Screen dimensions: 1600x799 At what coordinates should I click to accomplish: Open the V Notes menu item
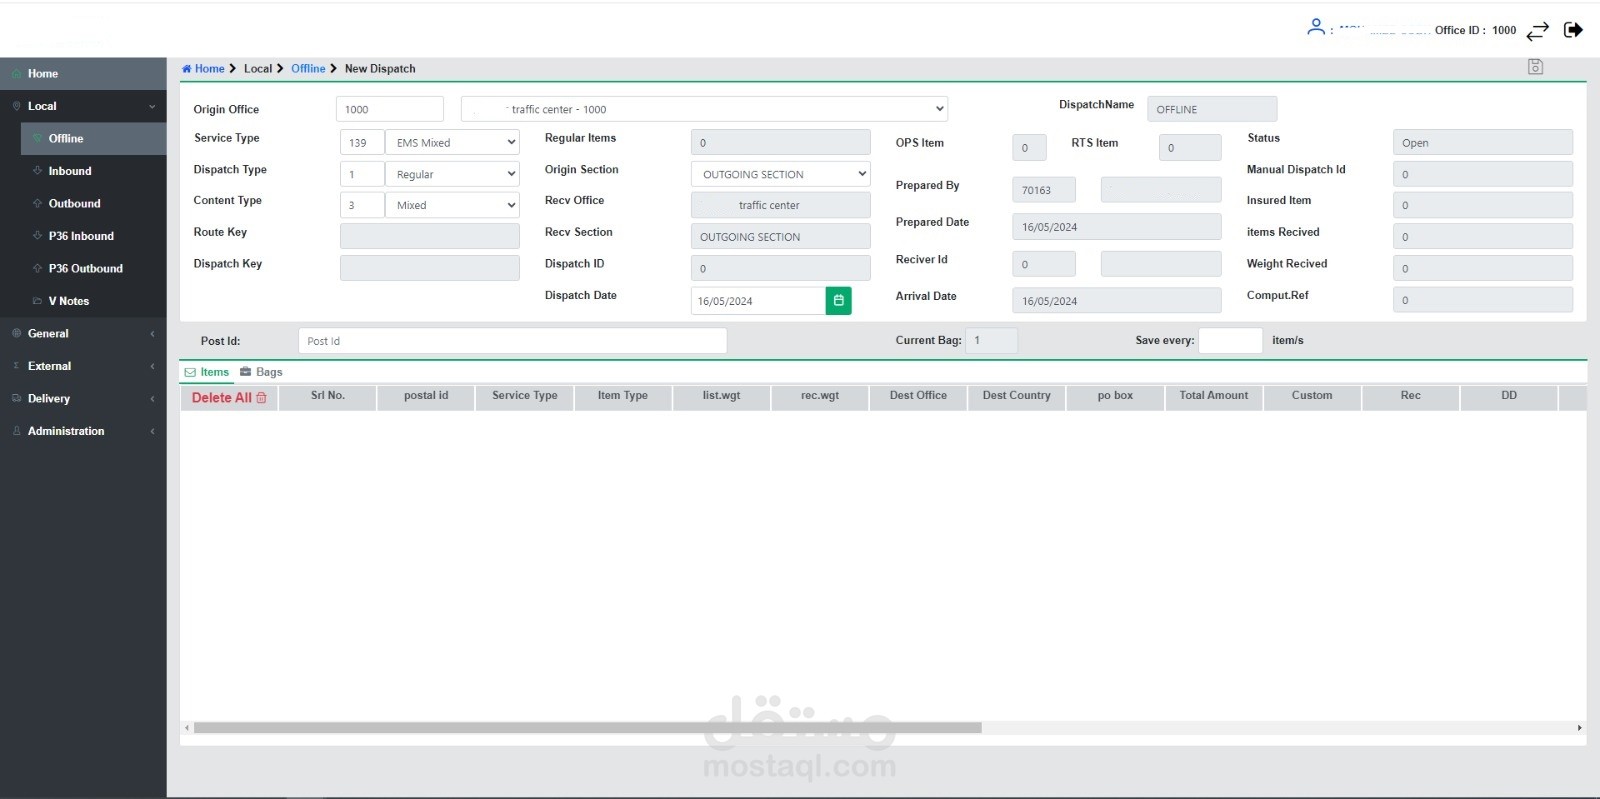93,301
